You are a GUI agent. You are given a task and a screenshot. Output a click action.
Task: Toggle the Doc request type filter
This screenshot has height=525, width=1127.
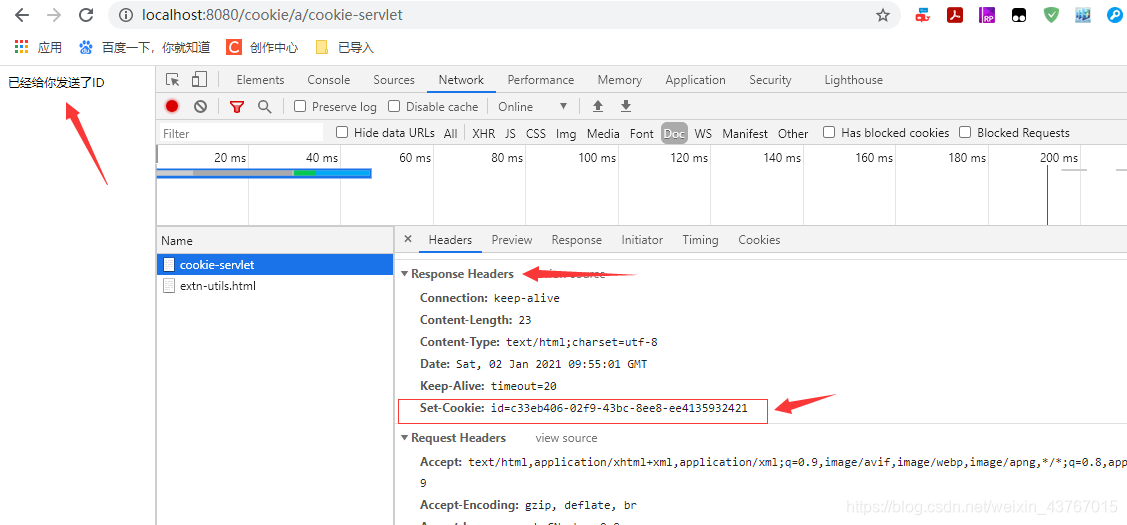click(674, 133)
